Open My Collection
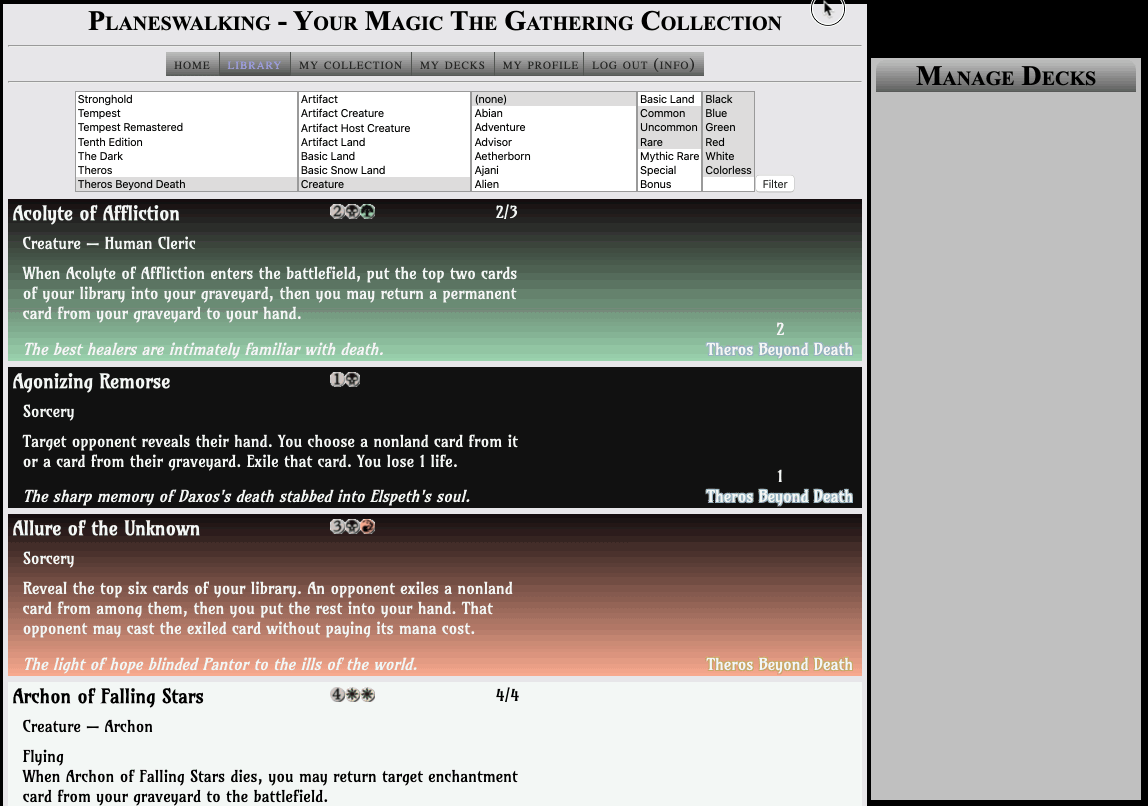The height and width of the screenshot is (806, 1148). coord(351,64)
